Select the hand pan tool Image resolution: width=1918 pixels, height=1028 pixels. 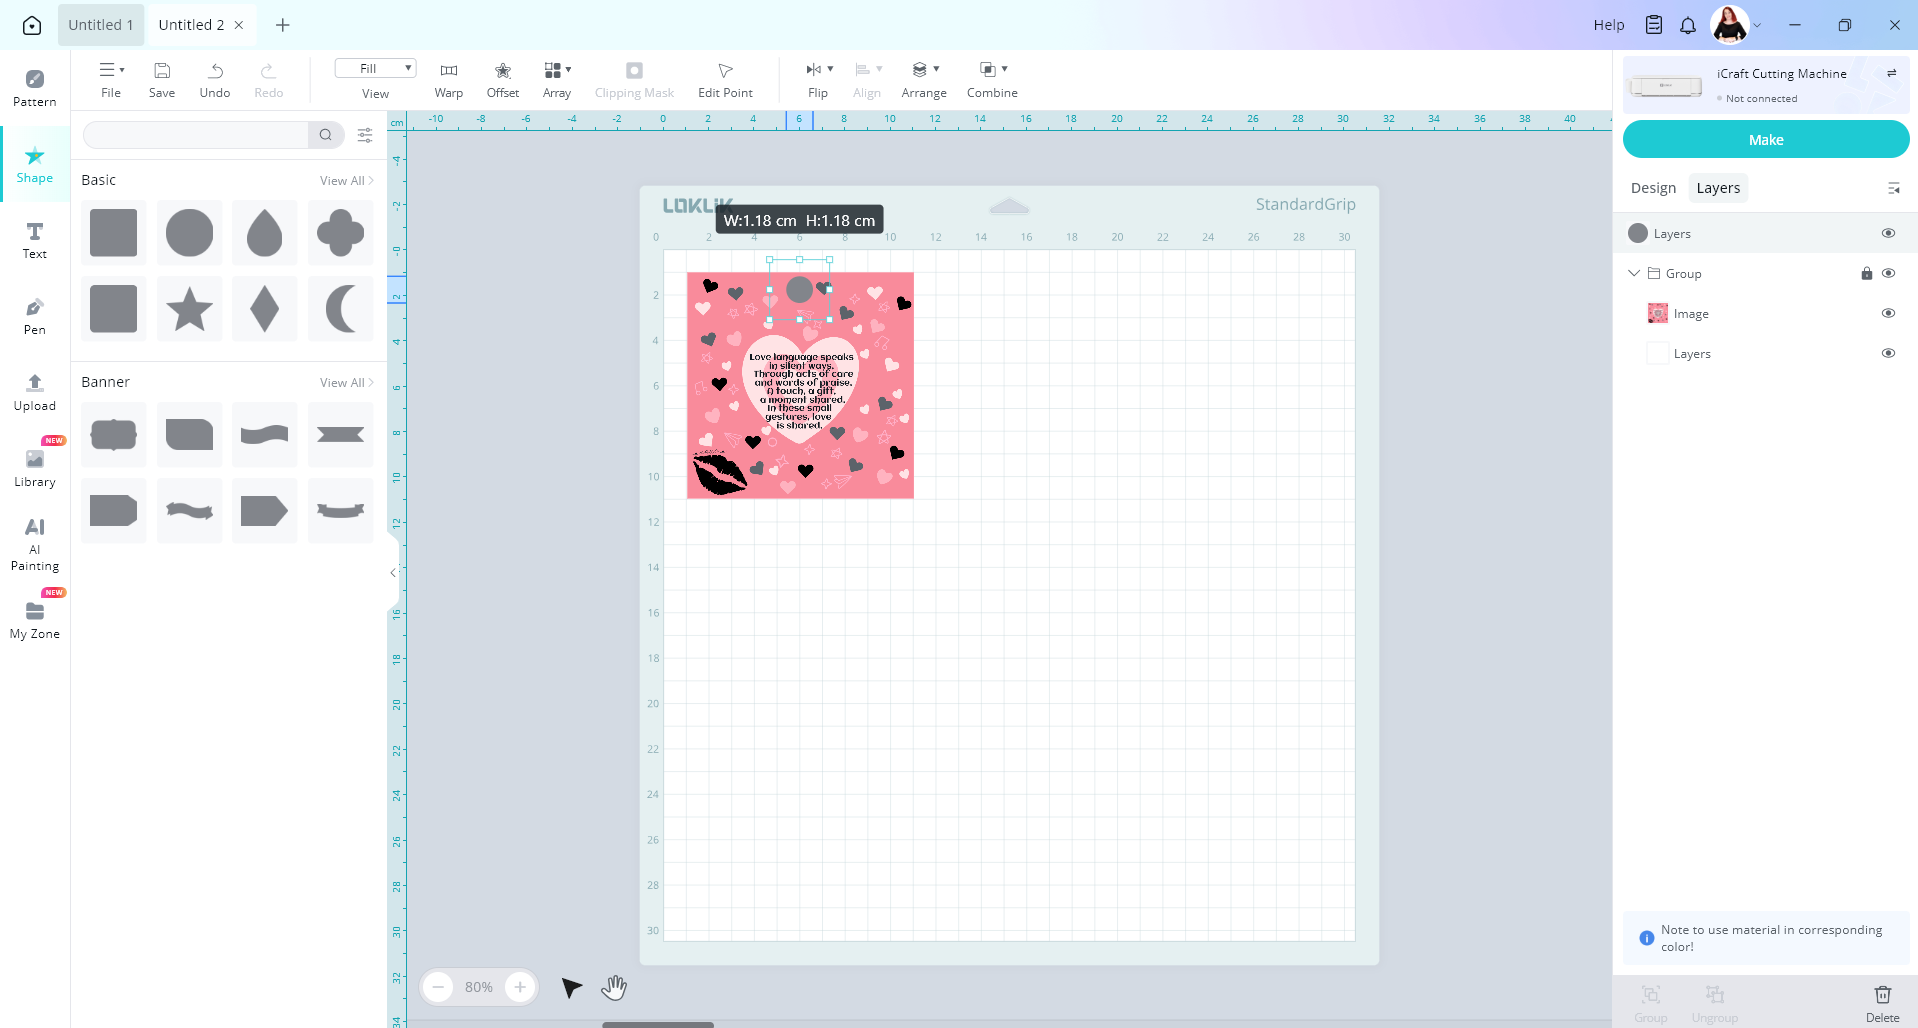[614, 988]
